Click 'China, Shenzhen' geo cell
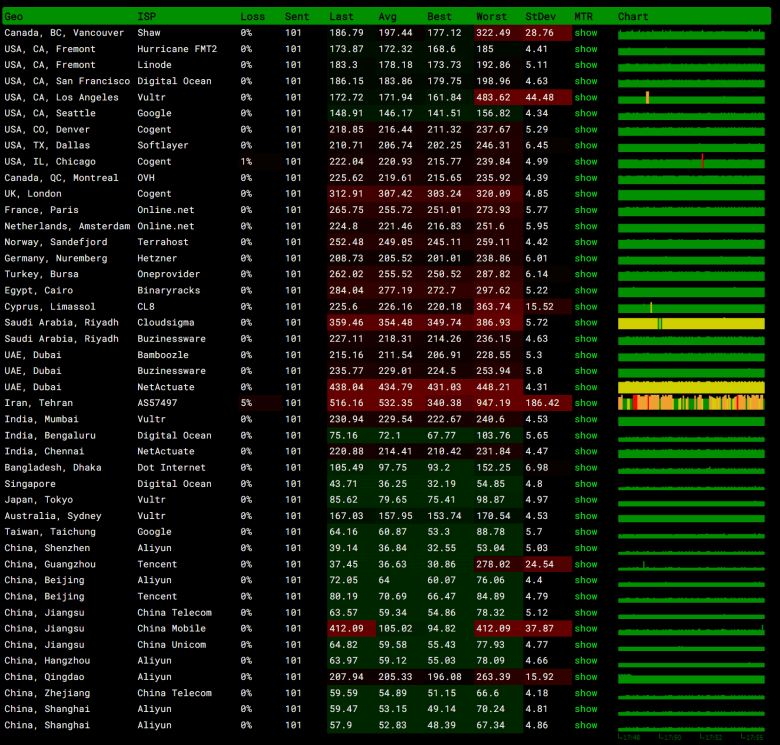The width and height of the screenshot is (780, 745). [x=47, y=548]
